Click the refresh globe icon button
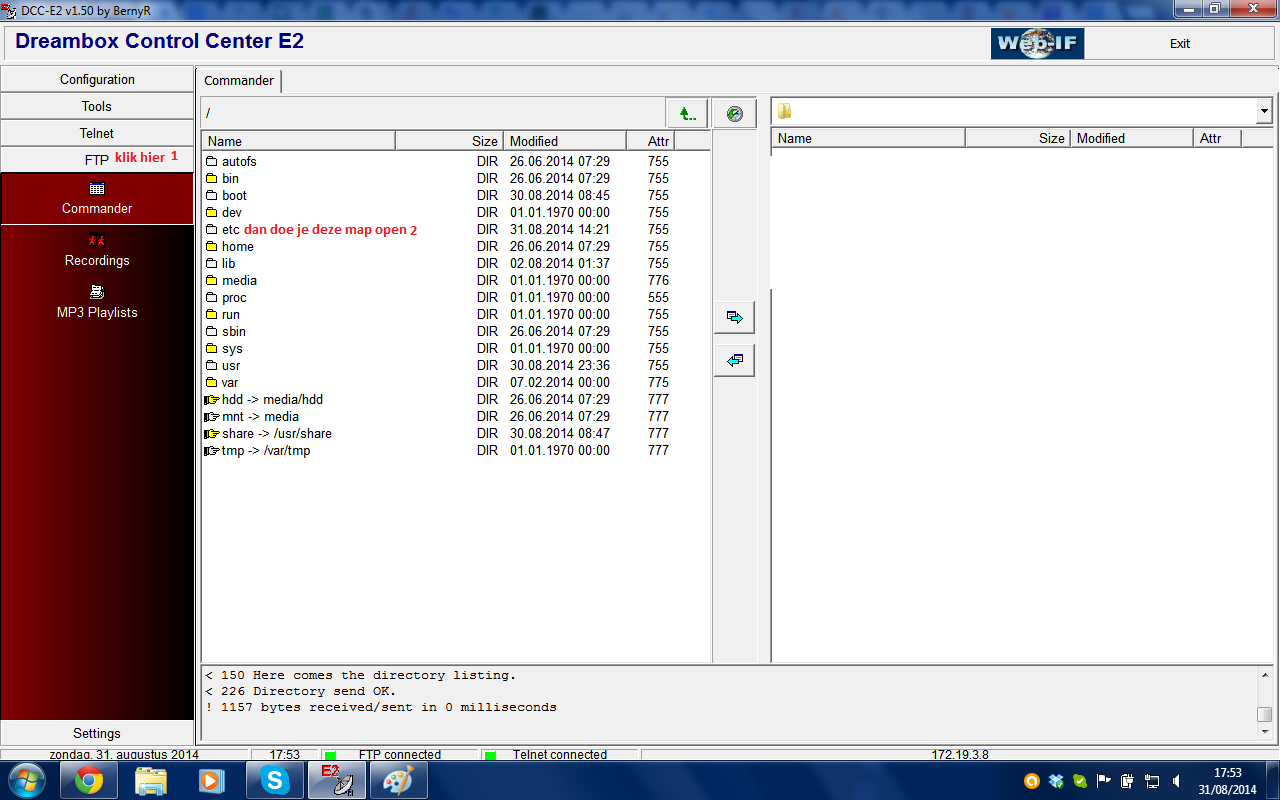 (735, 113)
